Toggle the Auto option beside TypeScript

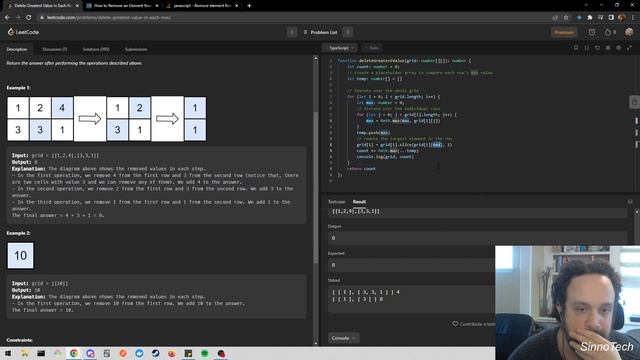(373, 48)
